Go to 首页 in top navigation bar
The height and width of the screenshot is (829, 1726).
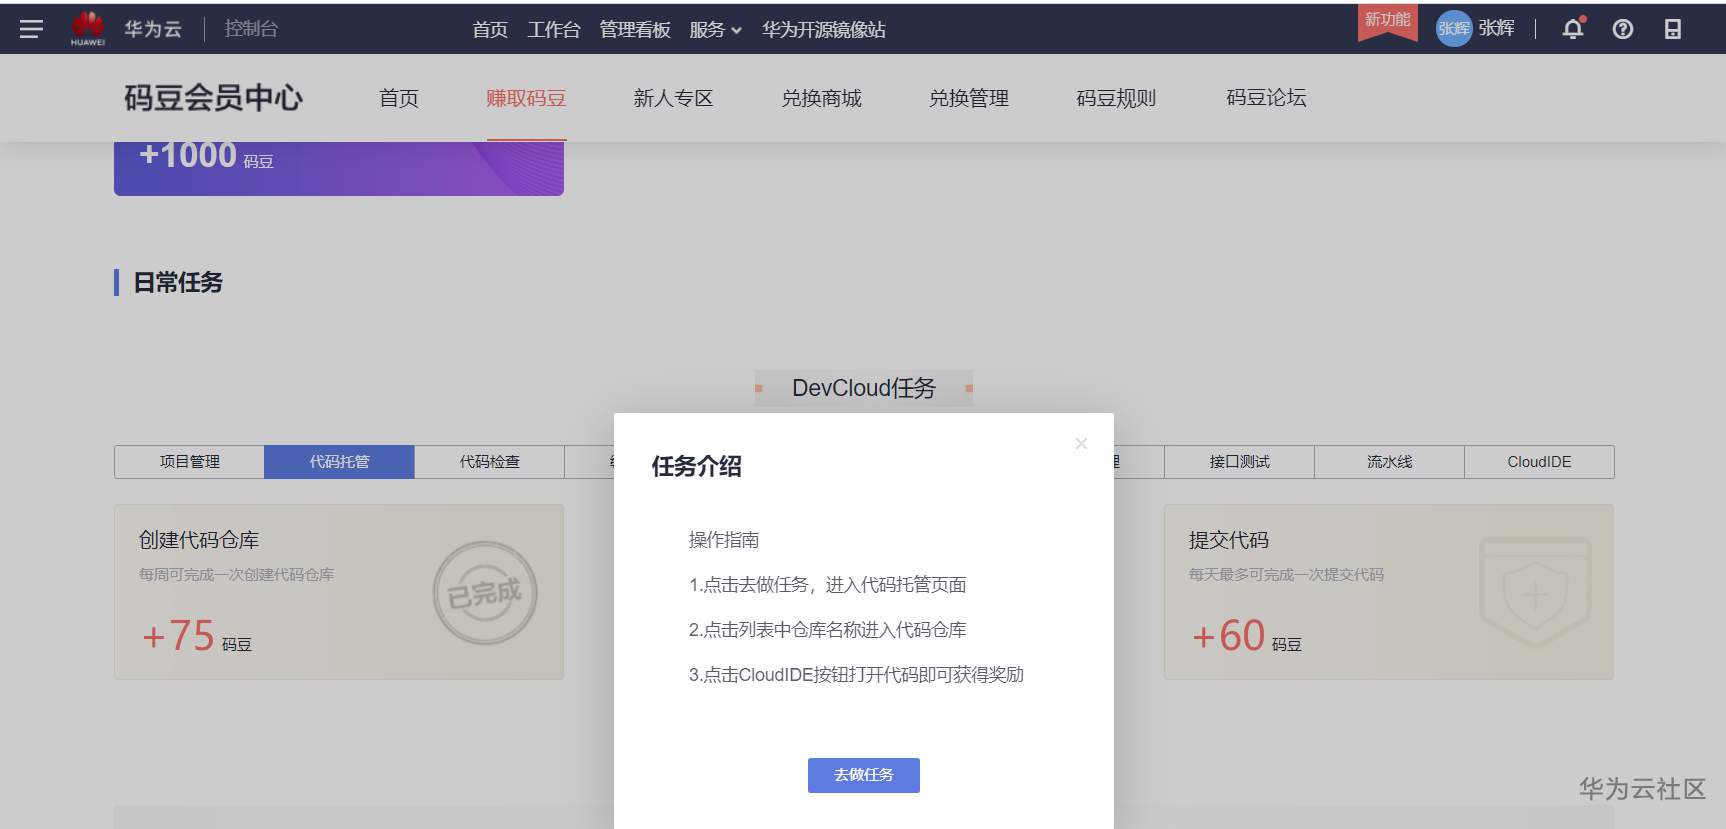(490, 30)
